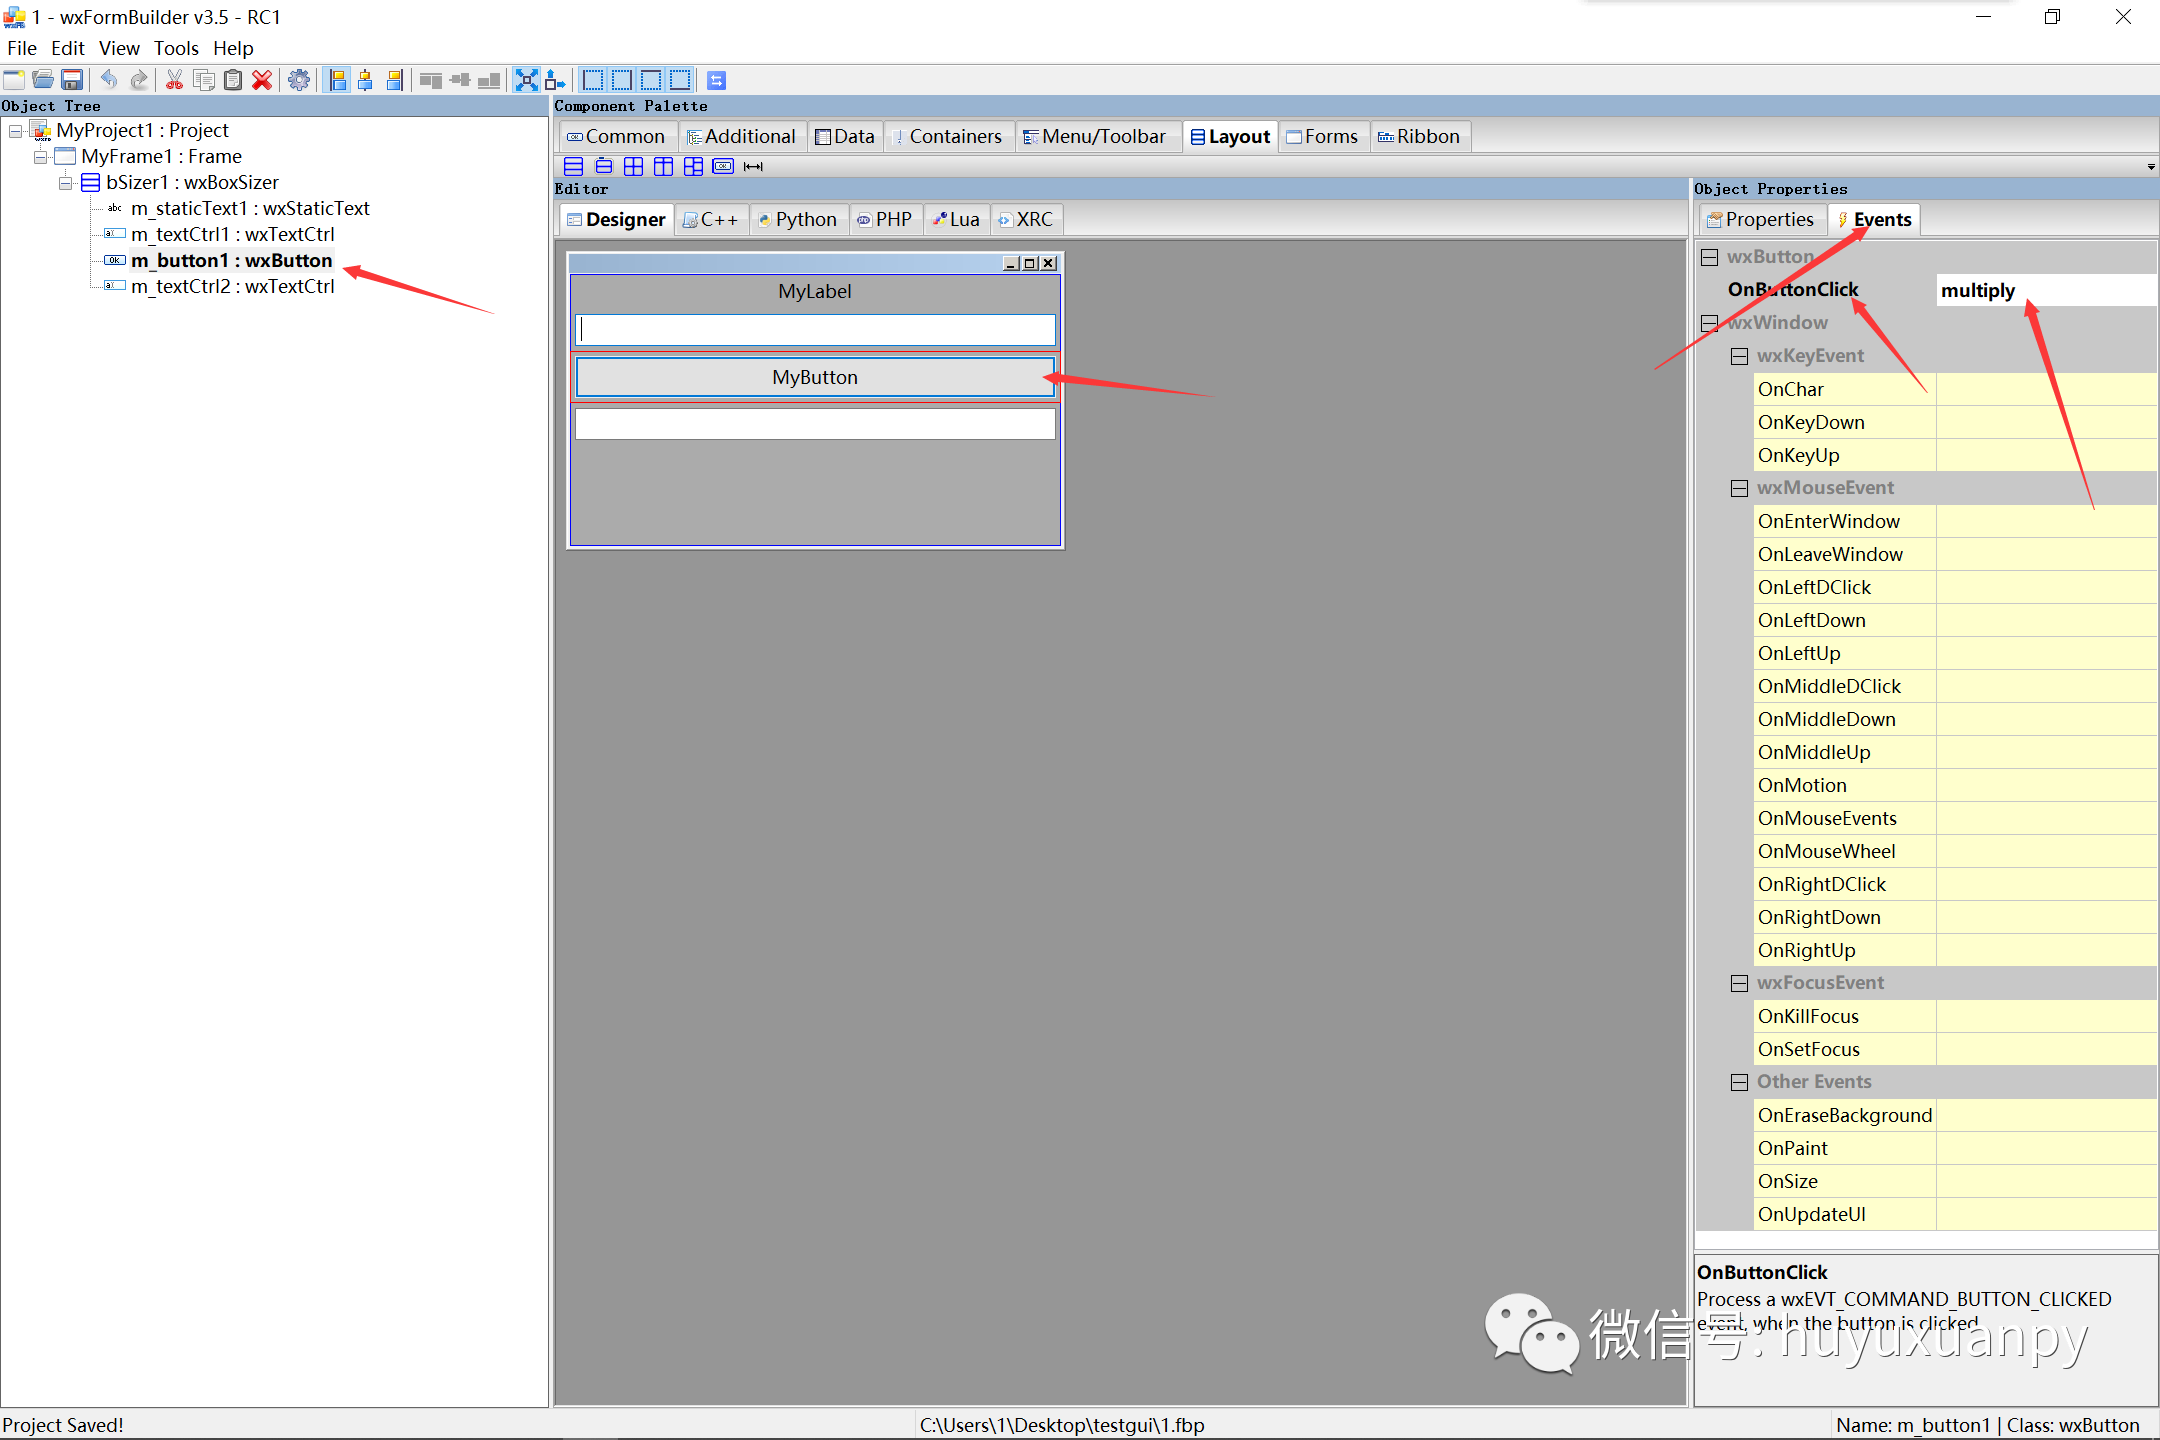Add a wxBoxSizer from Layout palette
The height and width of the screenshot is (1440, 2160).
click(573, 166)
